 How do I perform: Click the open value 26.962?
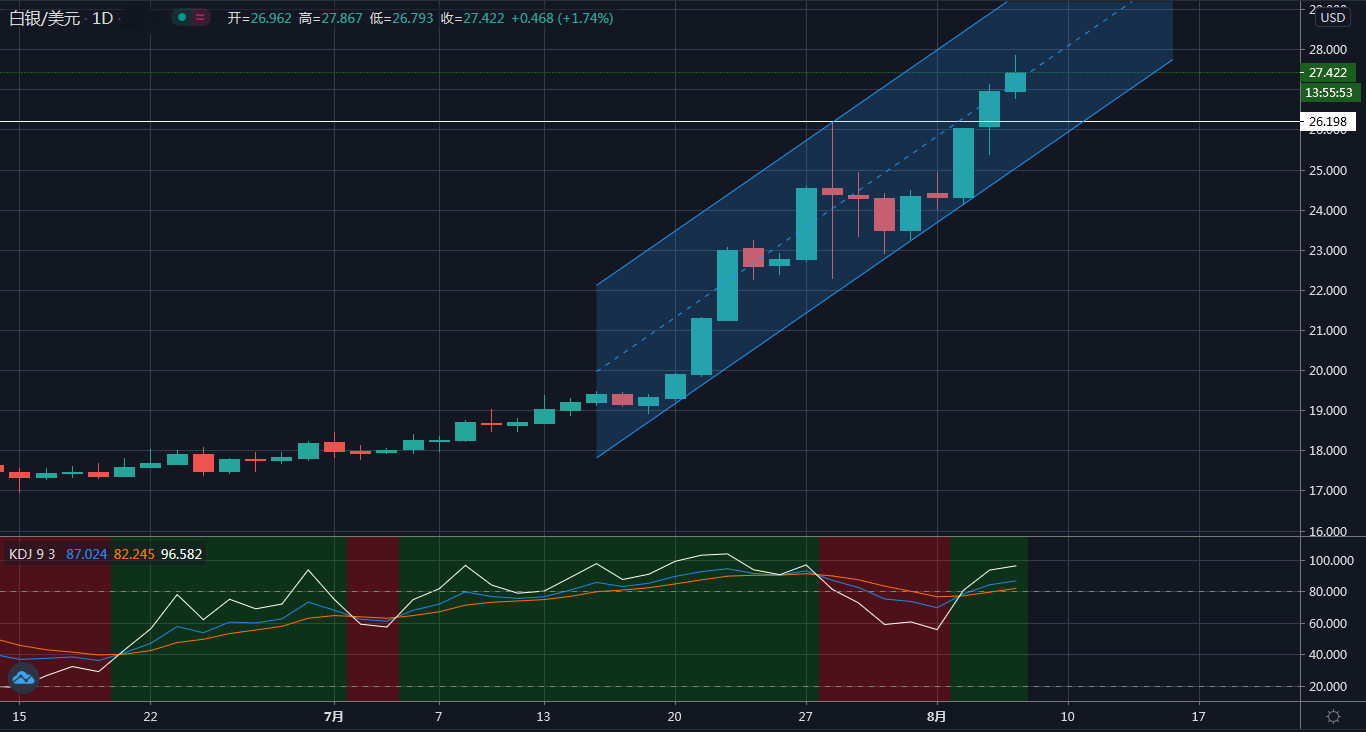(x=271, y=18)
